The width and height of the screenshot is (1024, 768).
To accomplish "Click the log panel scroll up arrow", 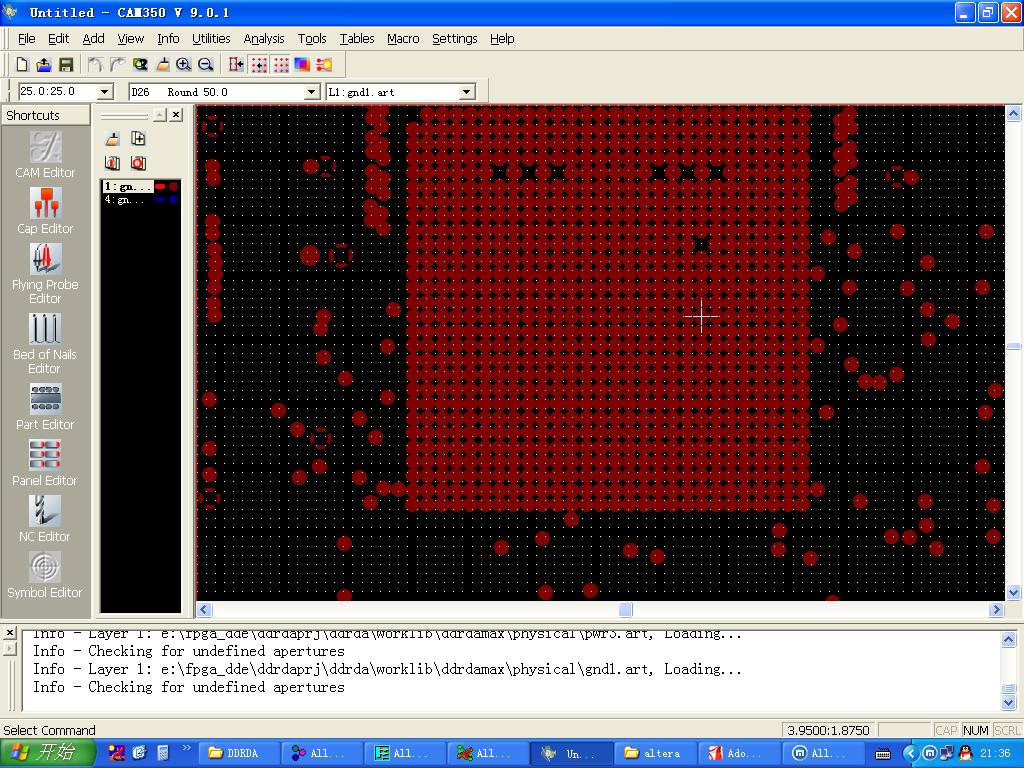I will coord(1008,639).
